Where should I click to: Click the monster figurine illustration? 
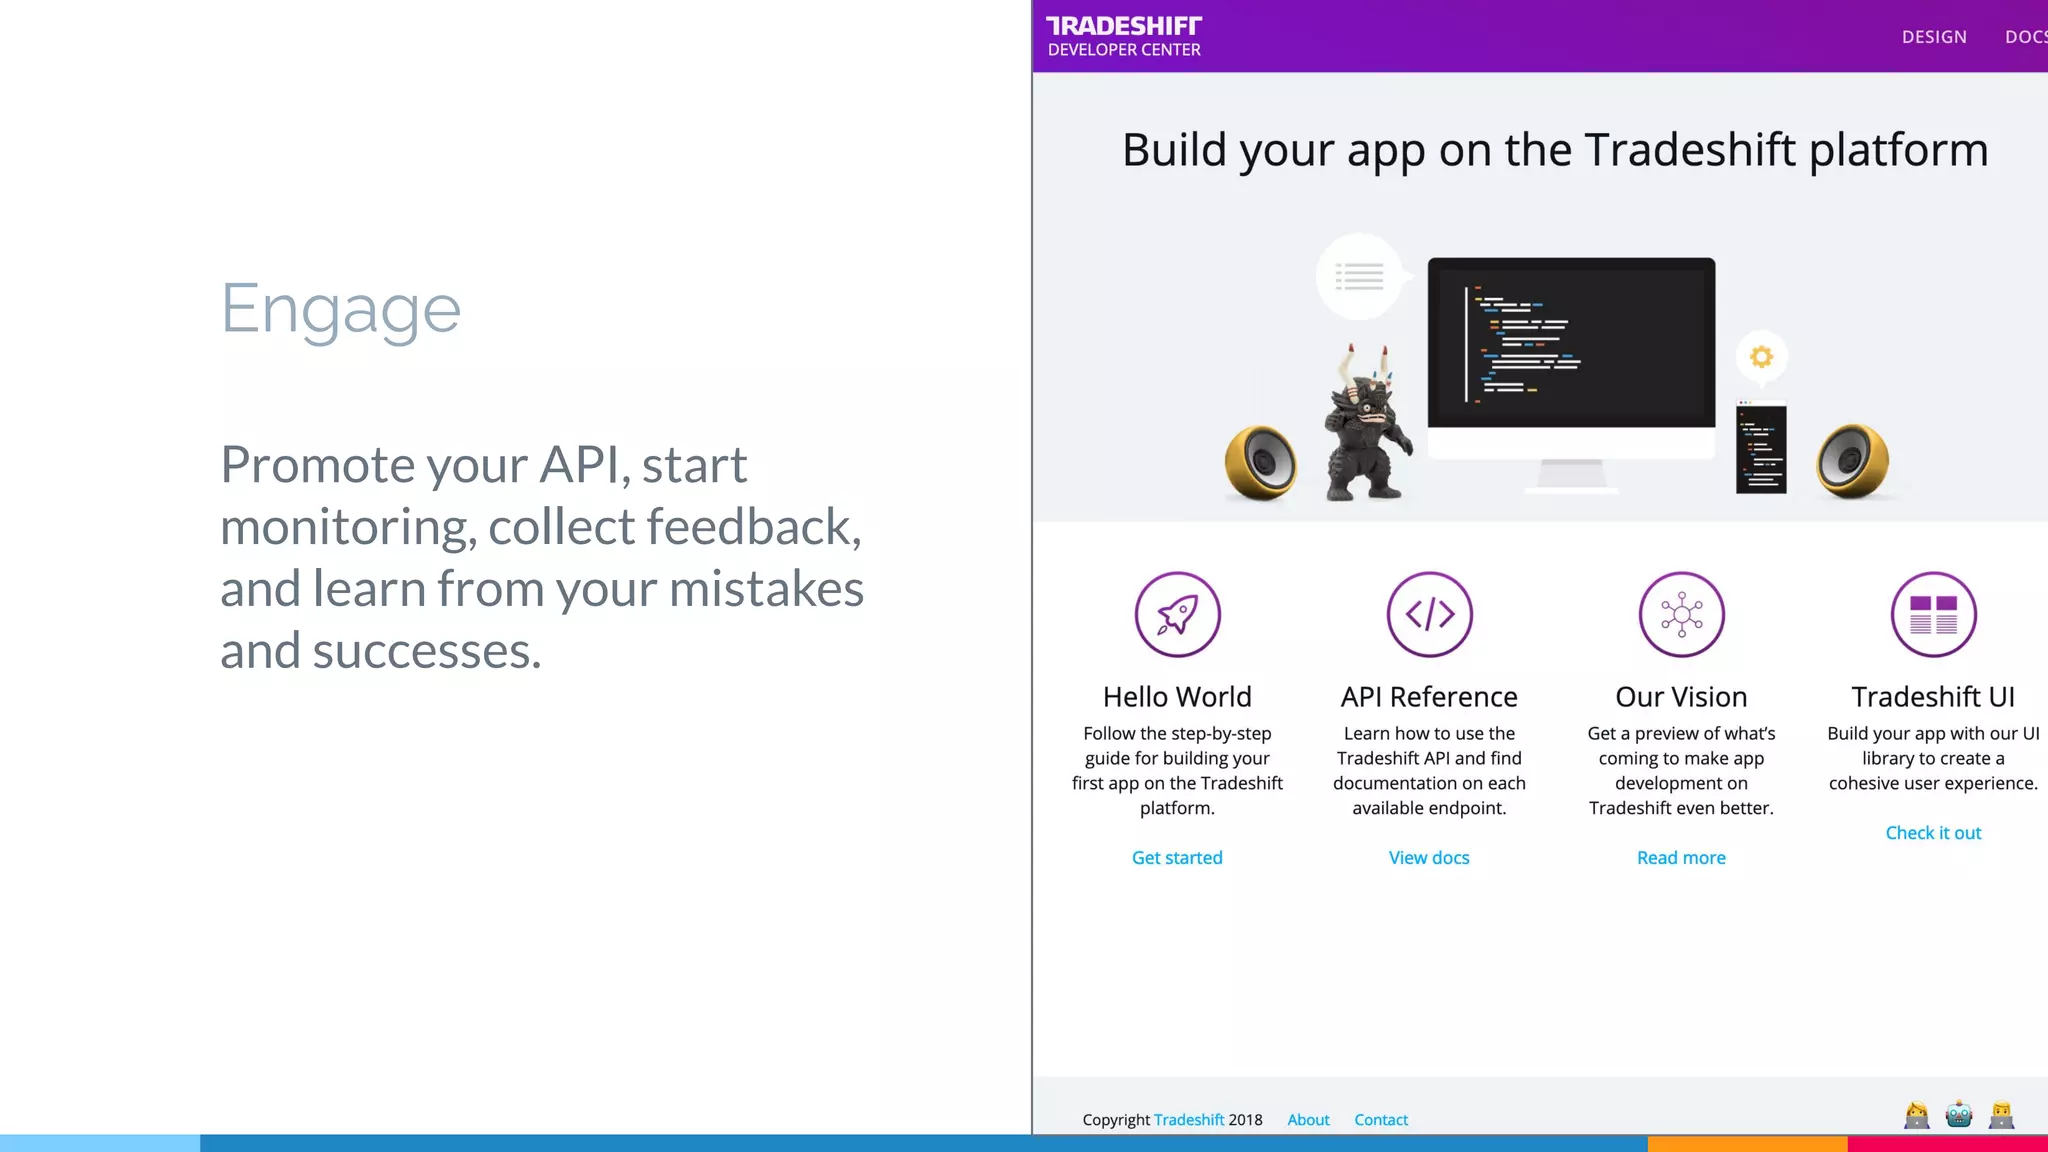[1367, 423]
